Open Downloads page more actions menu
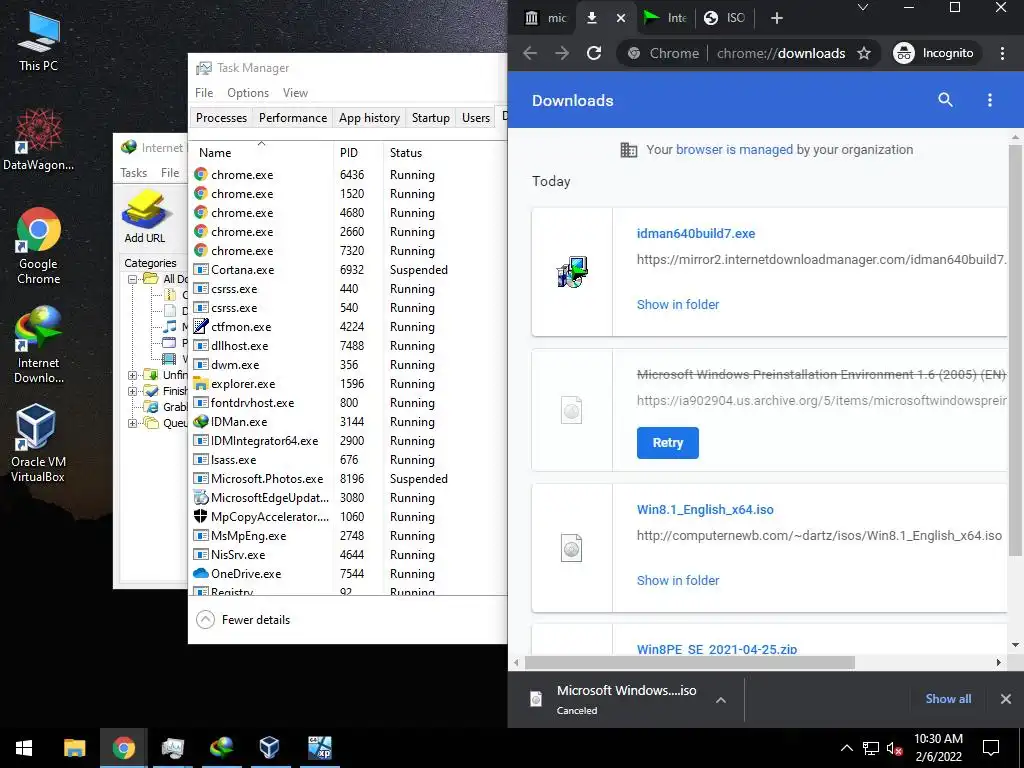 click(990, 100)
